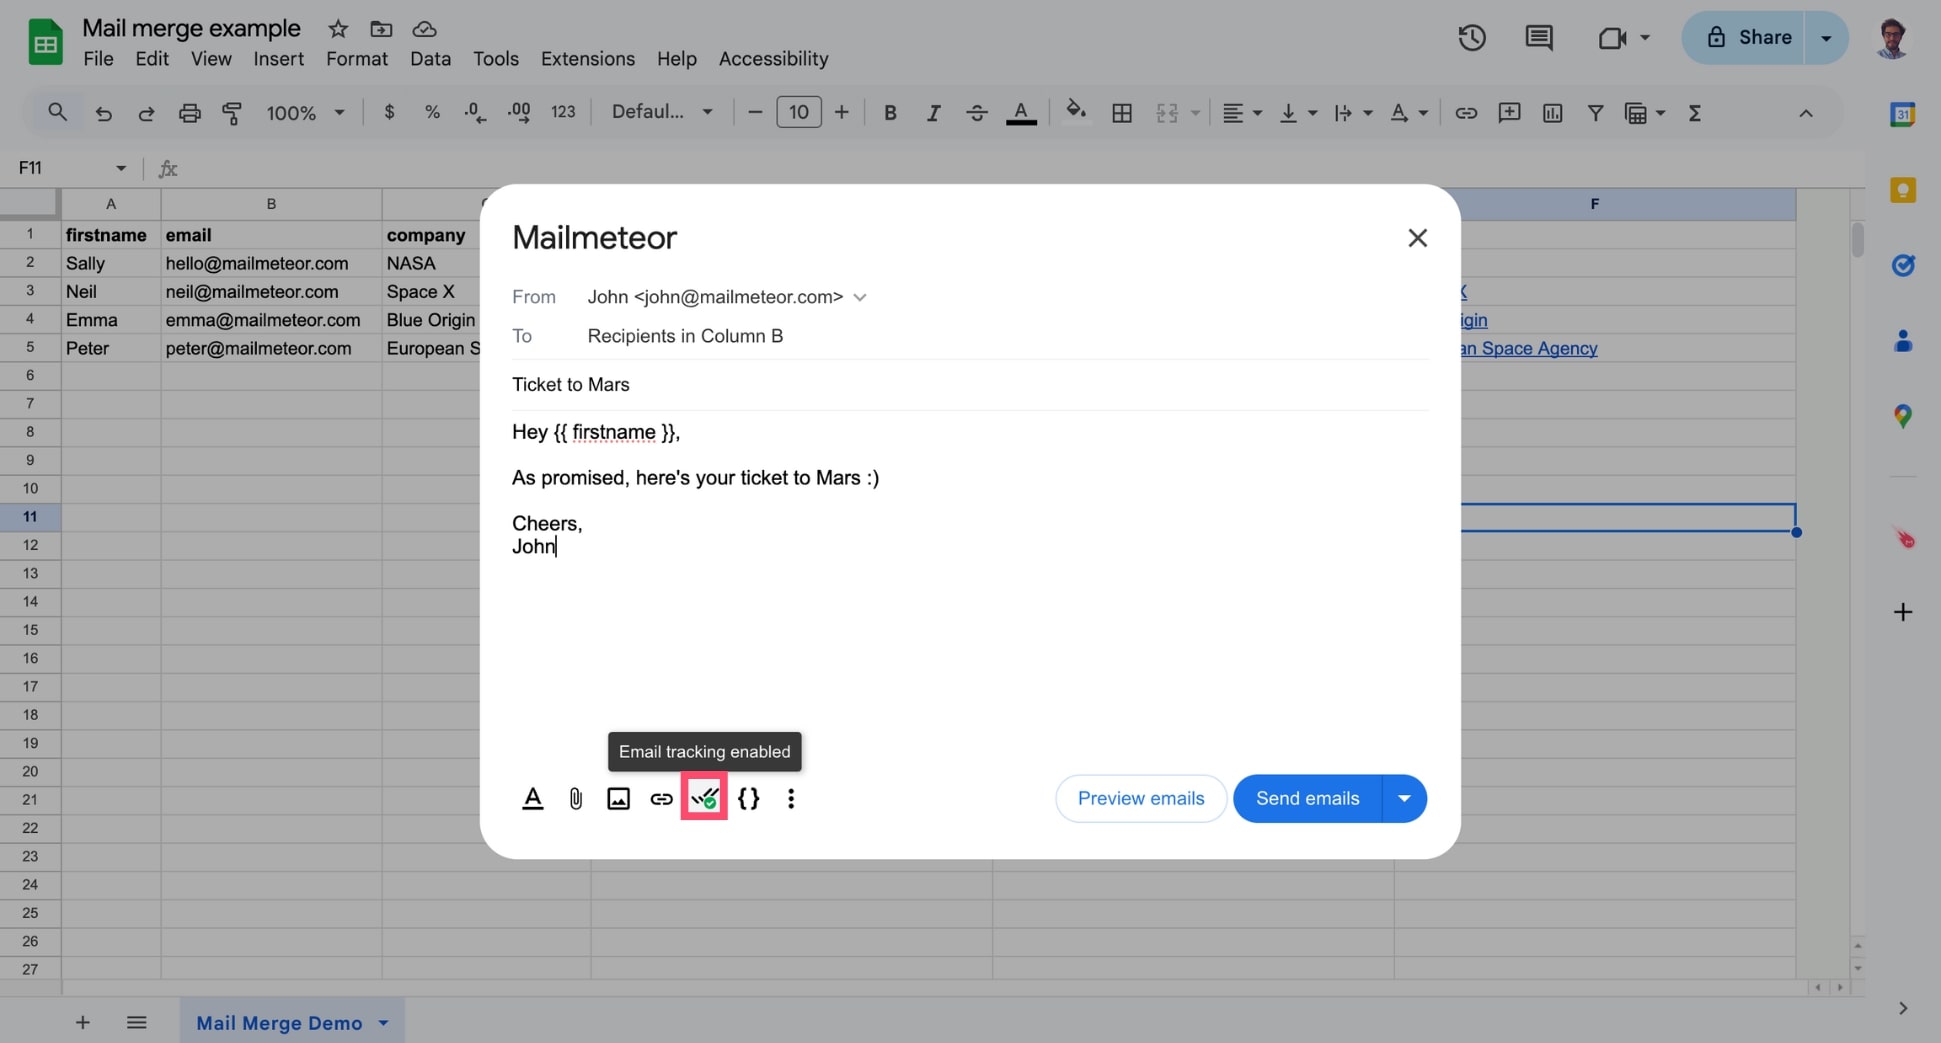1941x1043 pixels.
Task: Open the Edit menu
Action: click(152, 59)
